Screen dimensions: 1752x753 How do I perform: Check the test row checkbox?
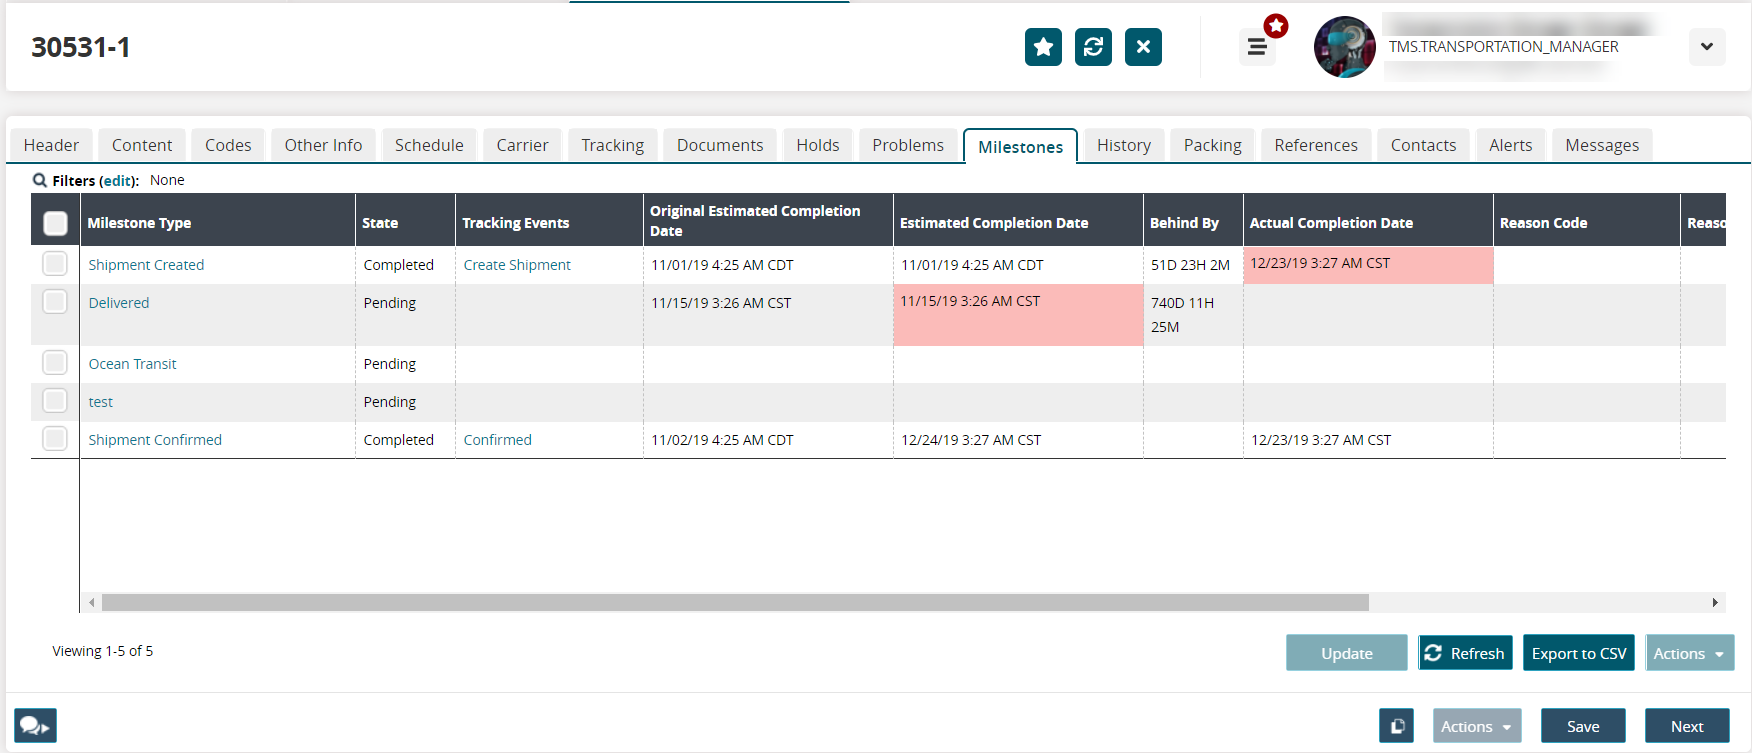click(x=55, y=401)
